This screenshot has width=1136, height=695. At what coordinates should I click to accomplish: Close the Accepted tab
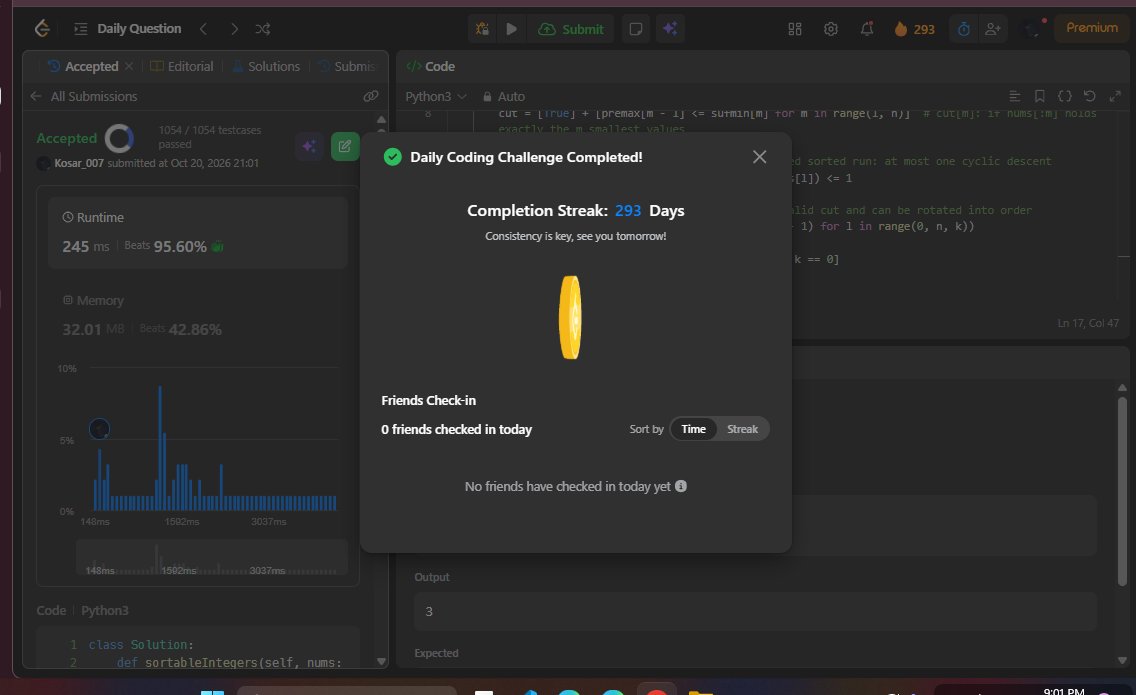pos(129,66)
